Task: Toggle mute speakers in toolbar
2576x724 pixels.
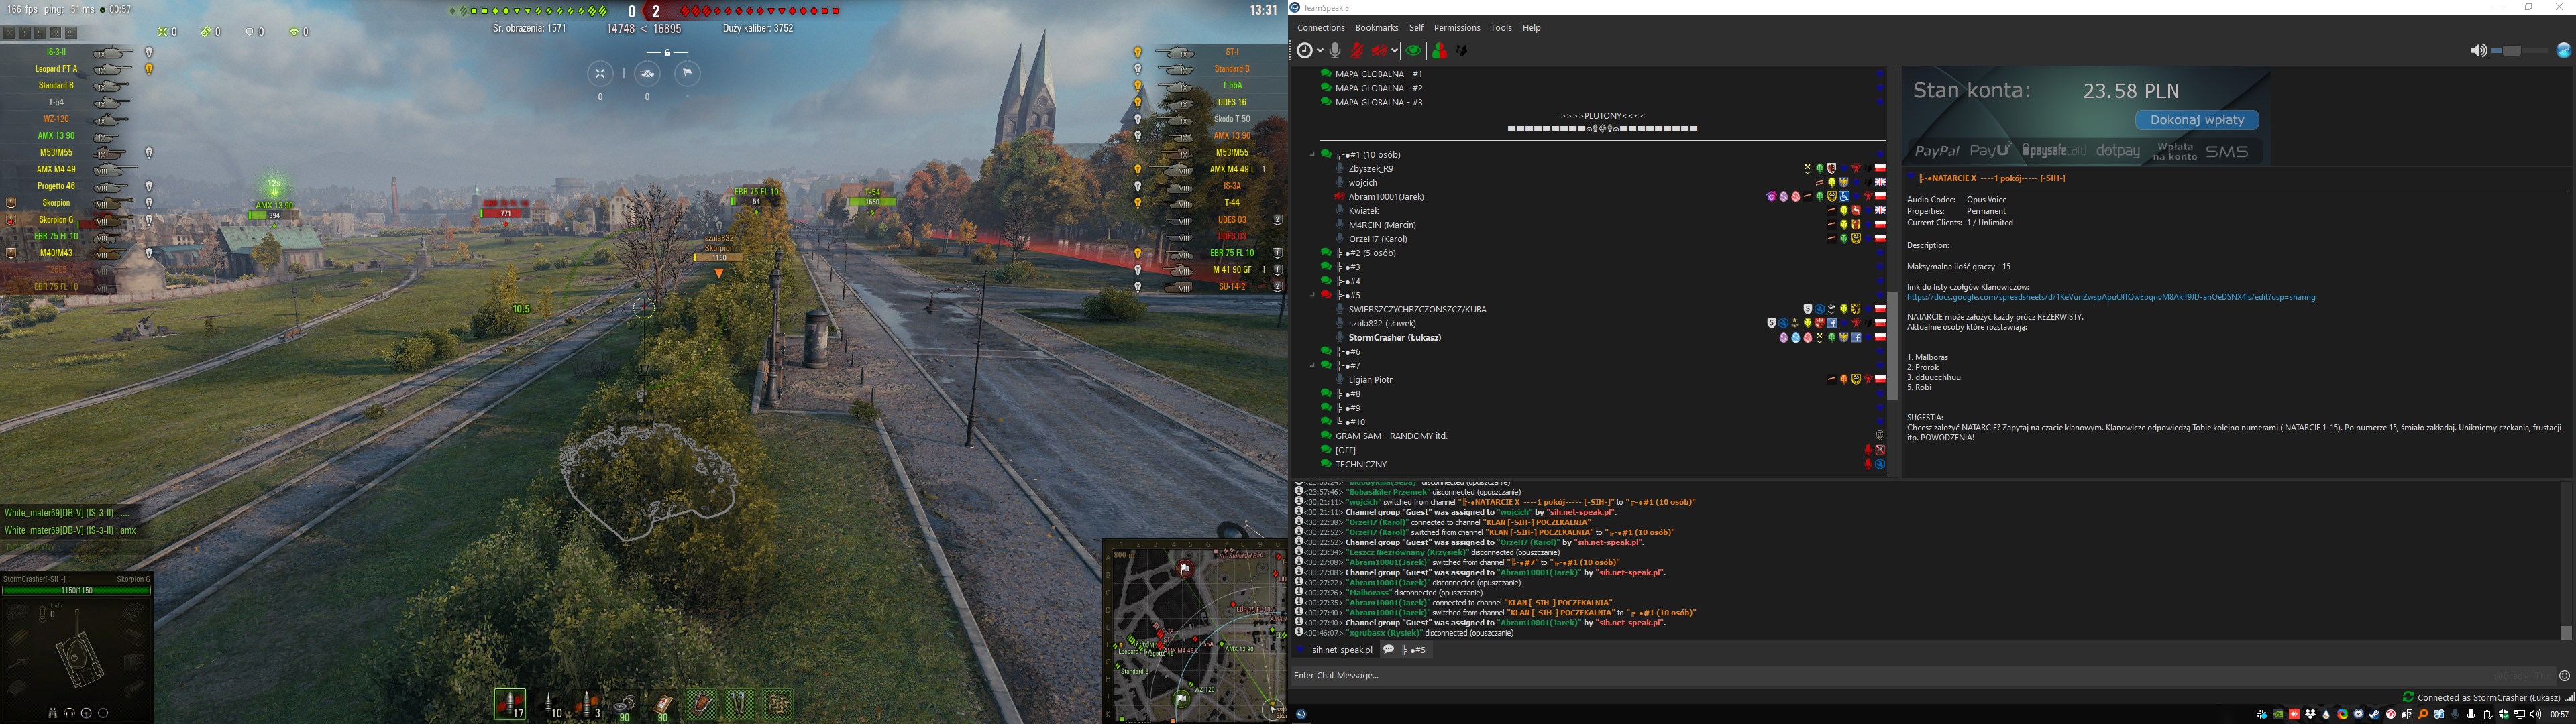Action: 1379,50
